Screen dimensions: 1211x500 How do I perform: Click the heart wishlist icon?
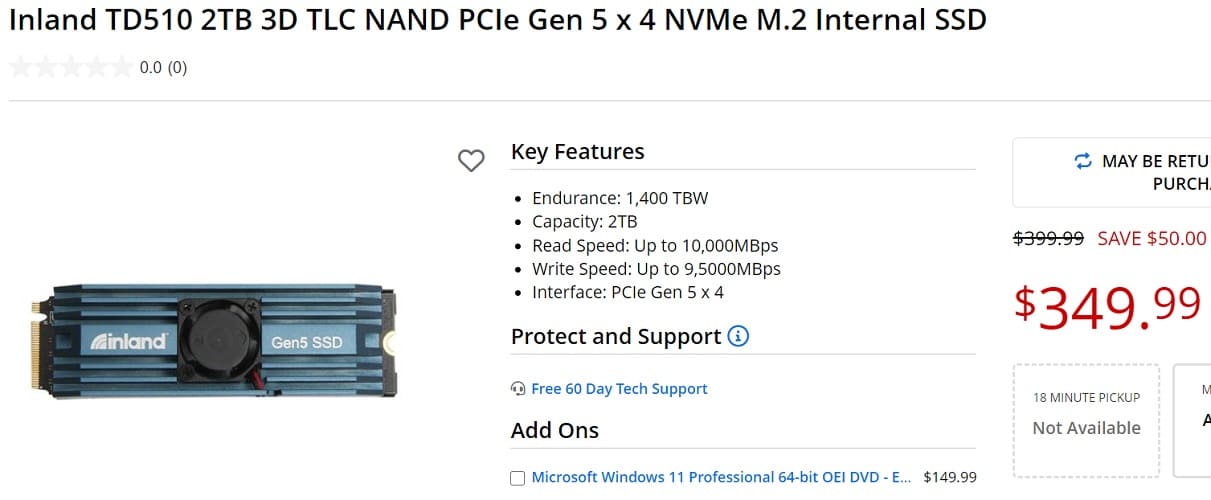[x=471, y=160]
